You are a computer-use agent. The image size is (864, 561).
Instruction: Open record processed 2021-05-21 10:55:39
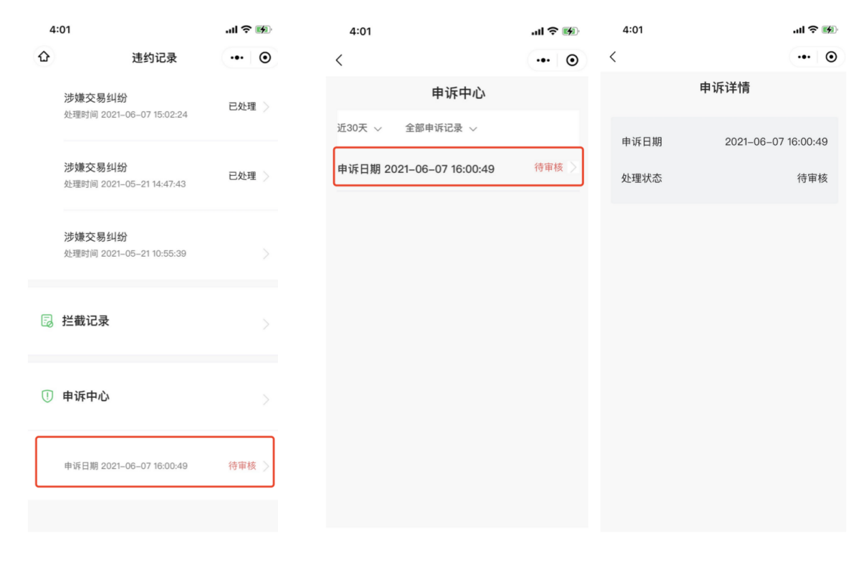[153, 245]
